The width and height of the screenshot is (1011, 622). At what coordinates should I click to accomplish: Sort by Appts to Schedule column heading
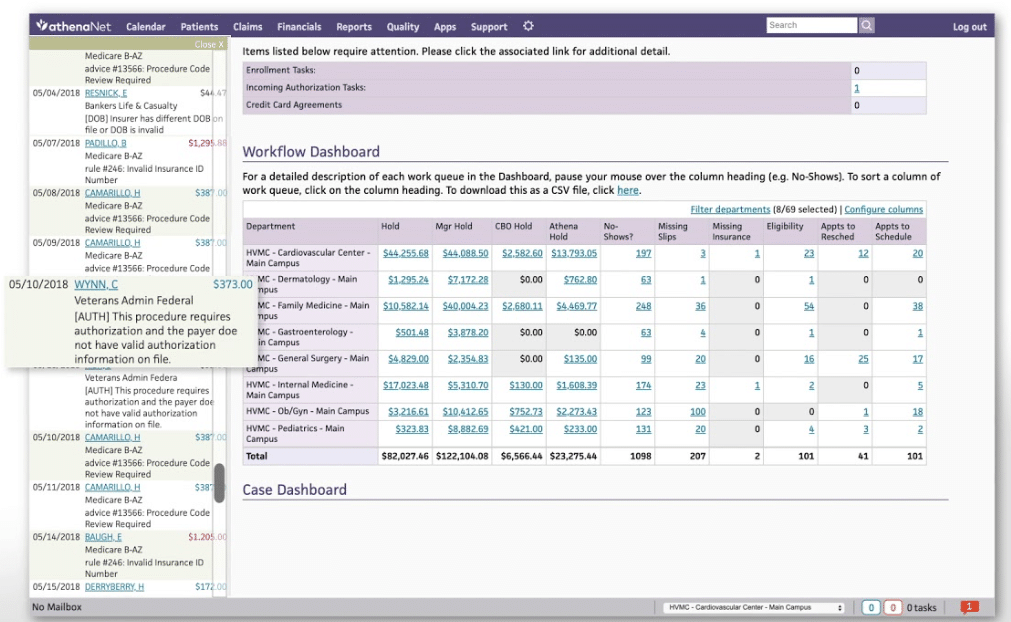tap(893, 231)
